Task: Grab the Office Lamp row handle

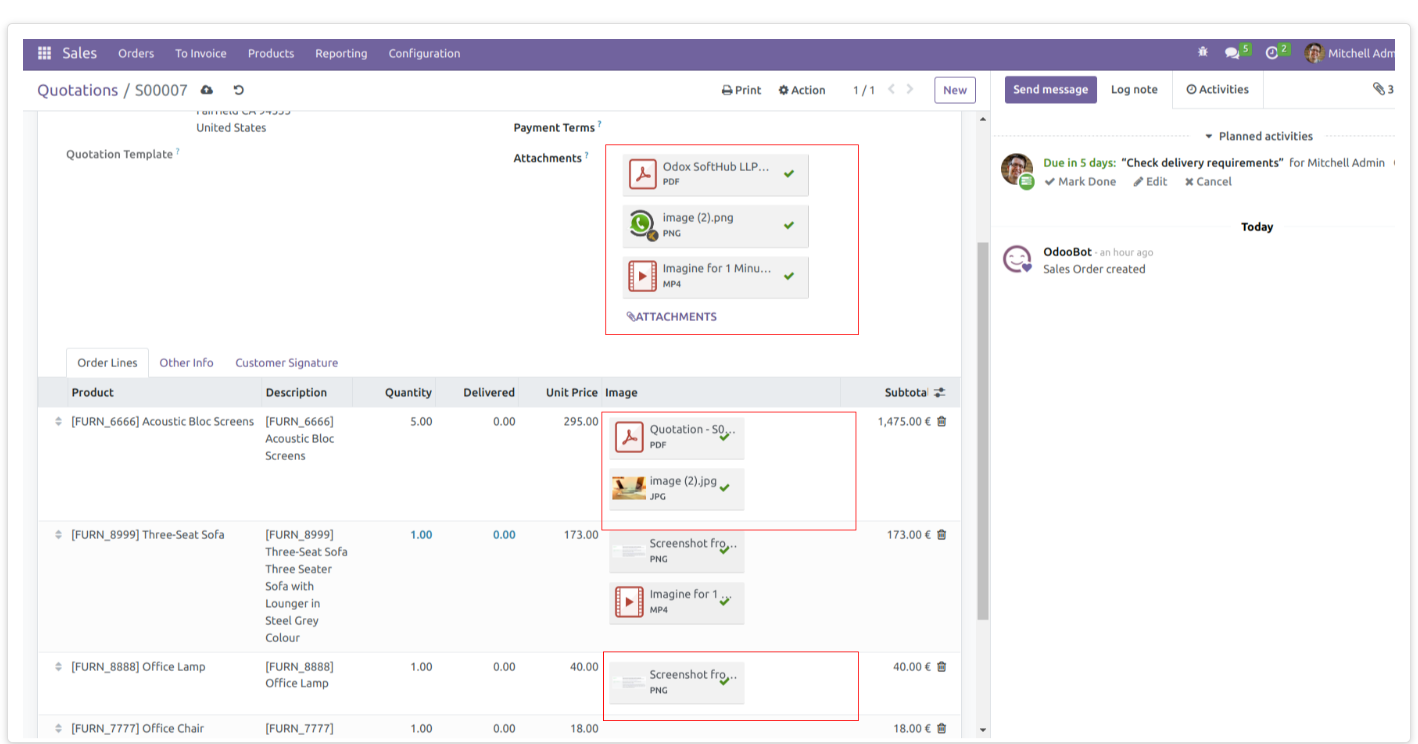Action: click(x=58, y=666)
